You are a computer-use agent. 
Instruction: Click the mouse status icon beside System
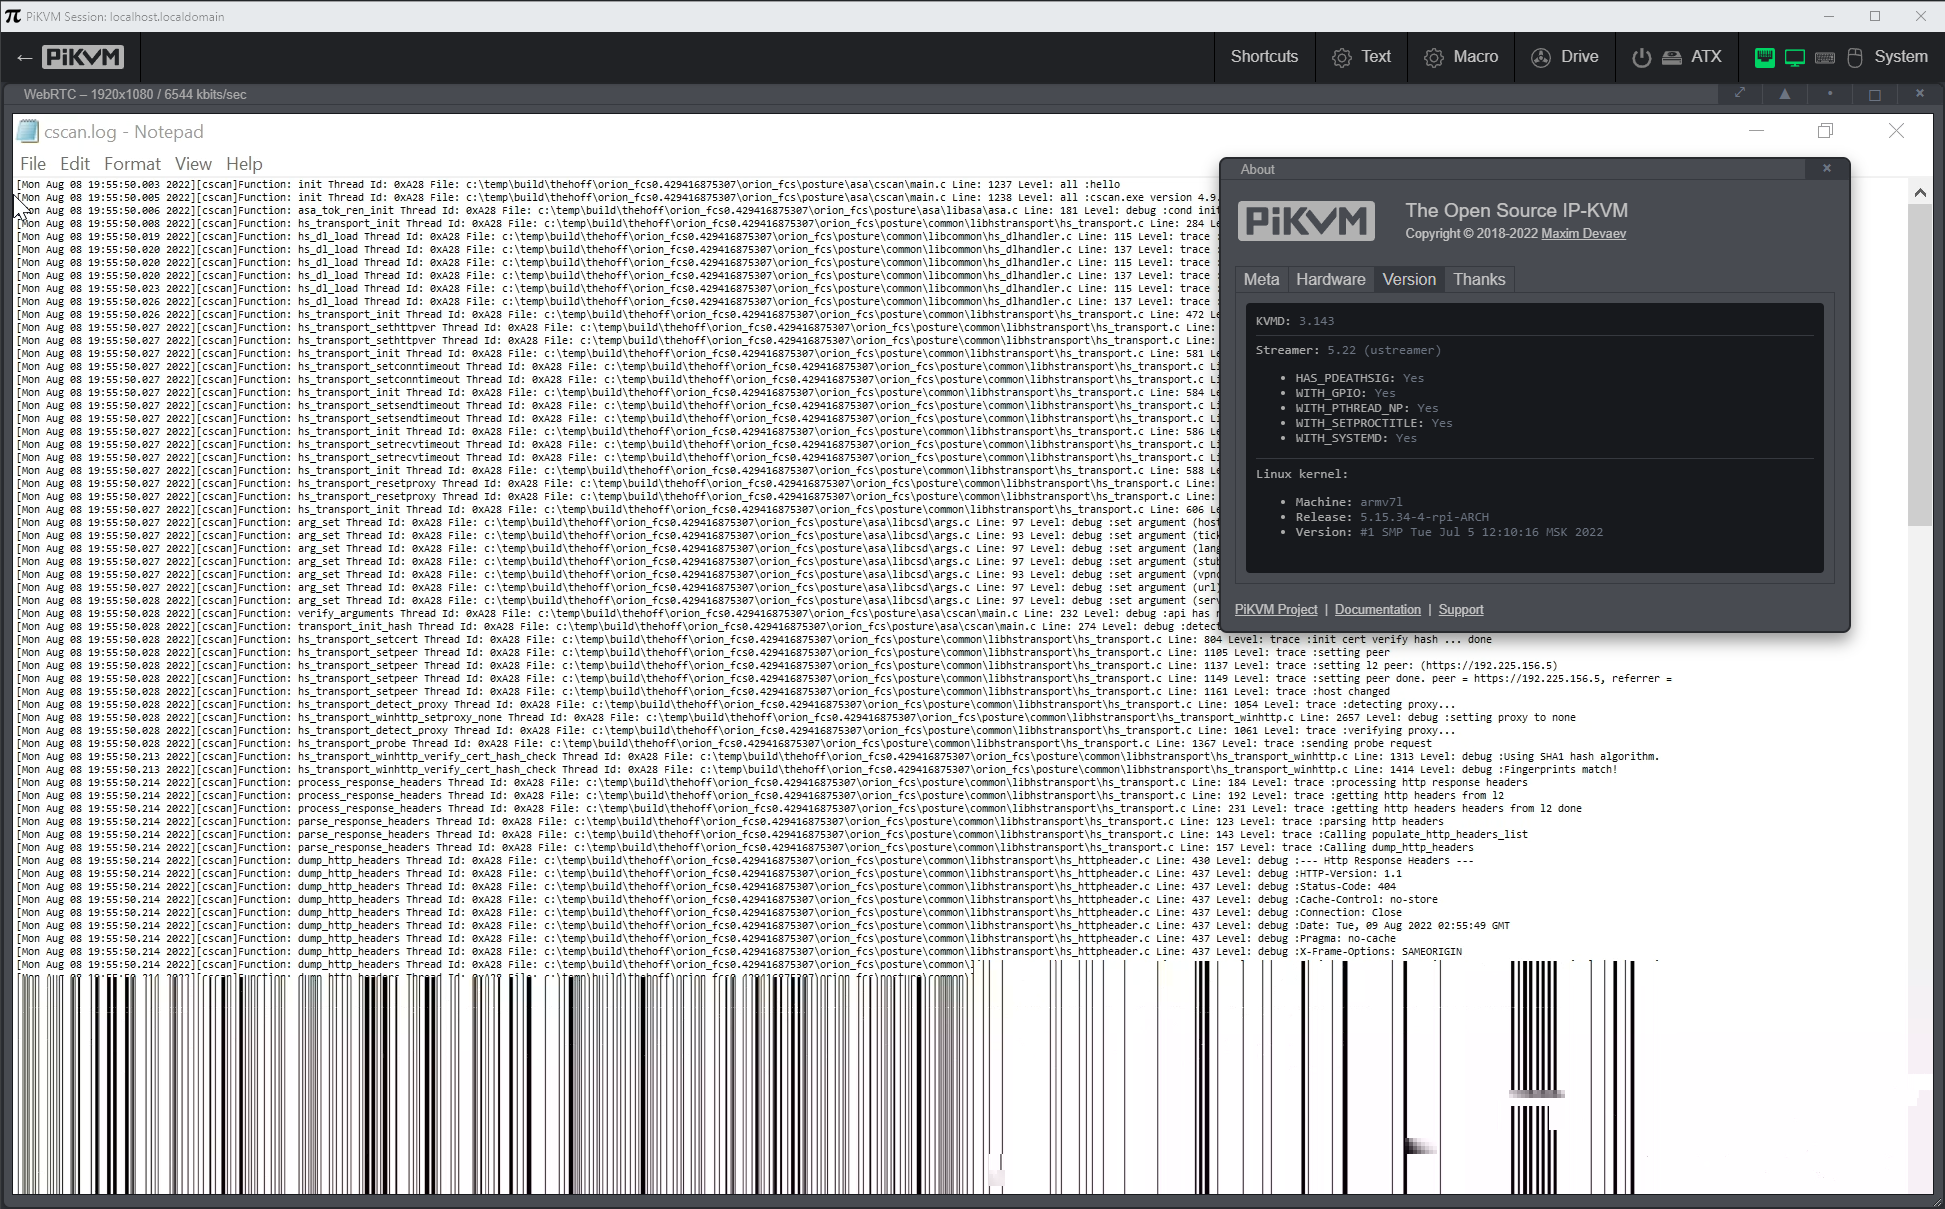[1855, 57]
